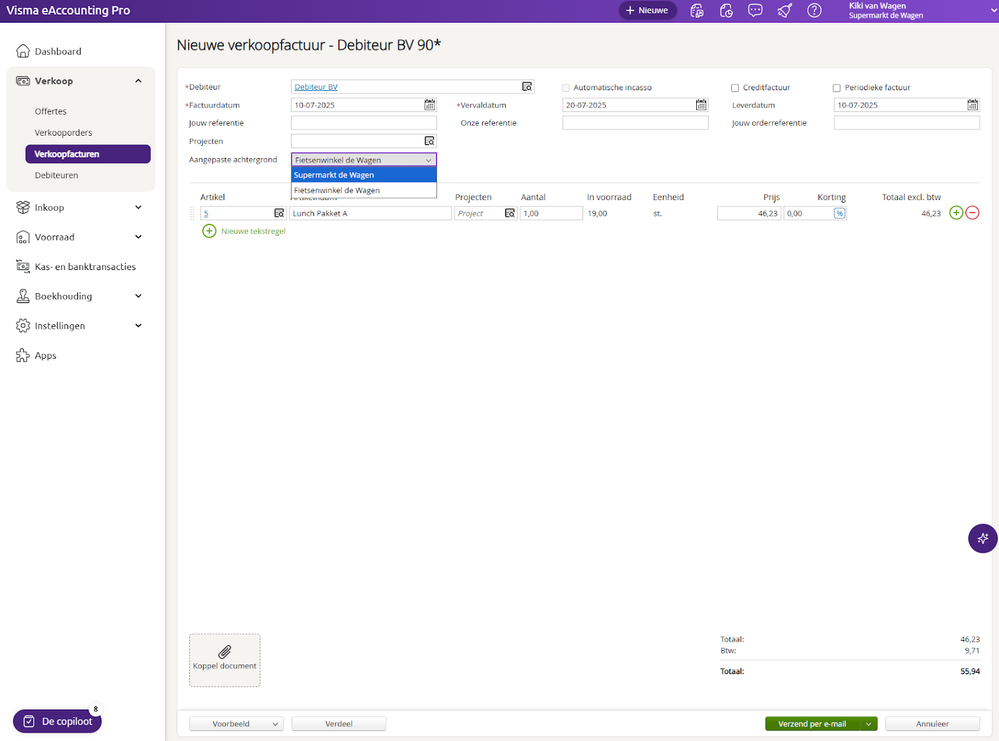The image size is (999, 741).
Task: Open the Verzend per e-mail arrow dropdown
Action: click(868, 724)
